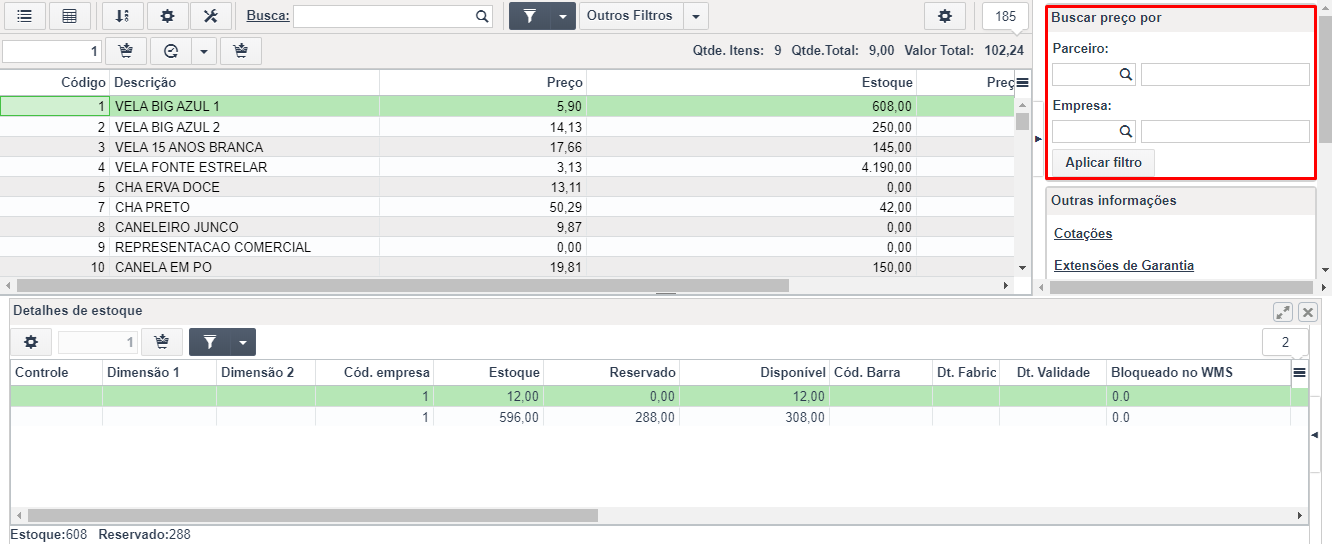This screenshot has height=544, width=1332.
Task: Select row CHA ERVA DOCE
Action: click(x=507, y=187)
